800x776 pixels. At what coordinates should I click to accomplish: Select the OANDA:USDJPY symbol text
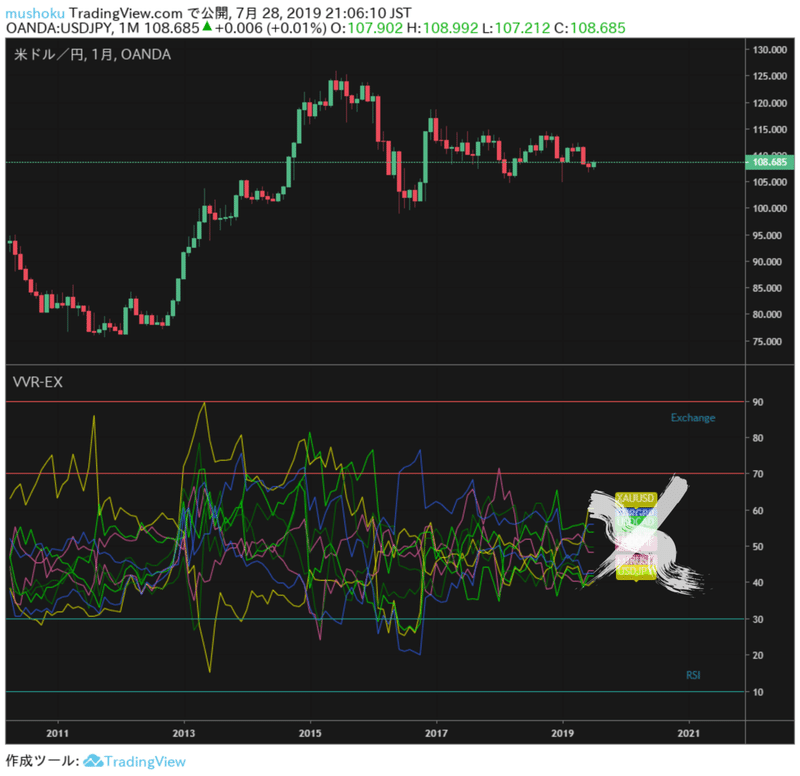point(58,28)
